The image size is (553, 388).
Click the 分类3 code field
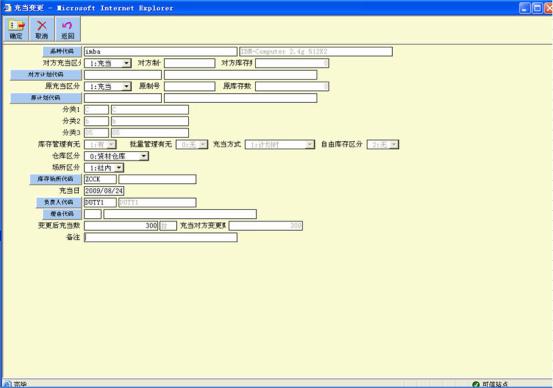[x=96, y=133]
